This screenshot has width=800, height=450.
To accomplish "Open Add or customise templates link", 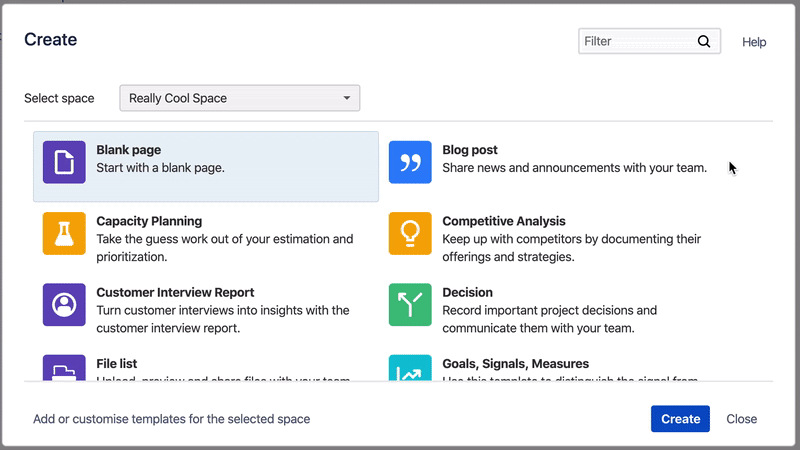I will [171, 419].
